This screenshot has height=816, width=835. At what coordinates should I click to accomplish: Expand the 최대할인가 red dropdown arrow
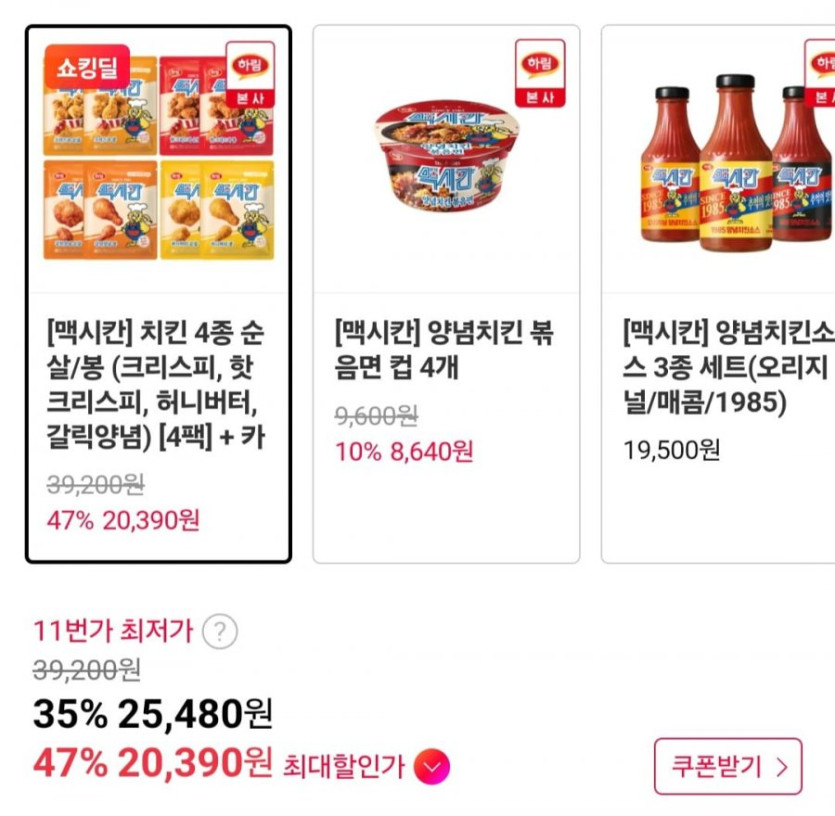431,767
